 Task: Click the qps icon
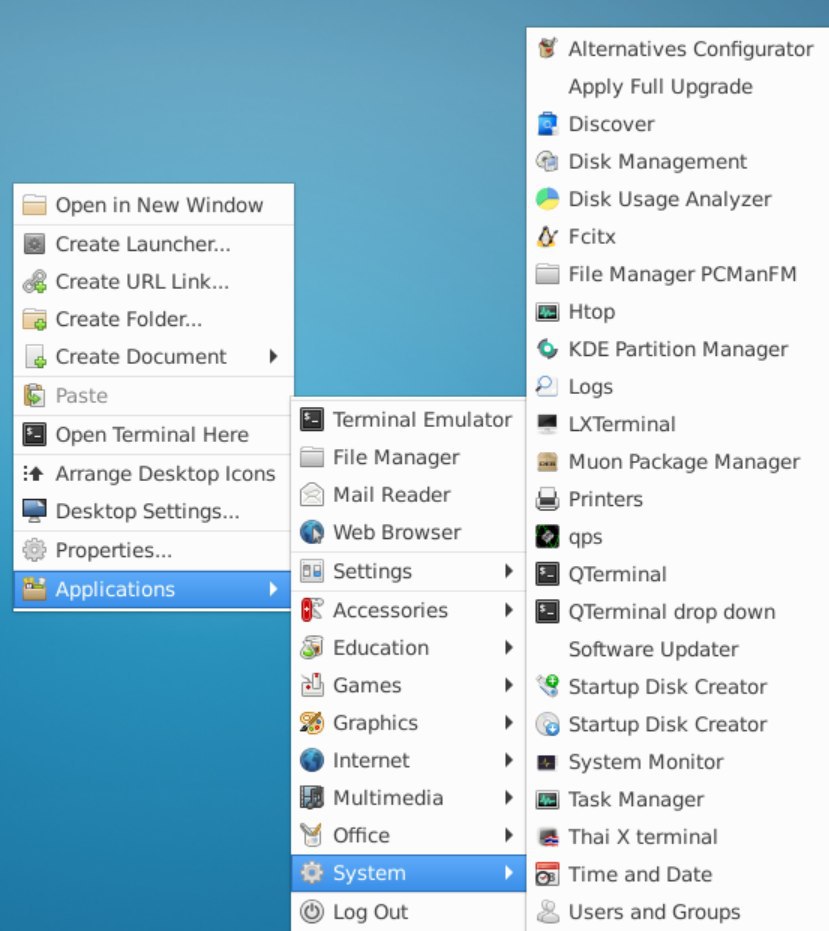click(547, 537)
